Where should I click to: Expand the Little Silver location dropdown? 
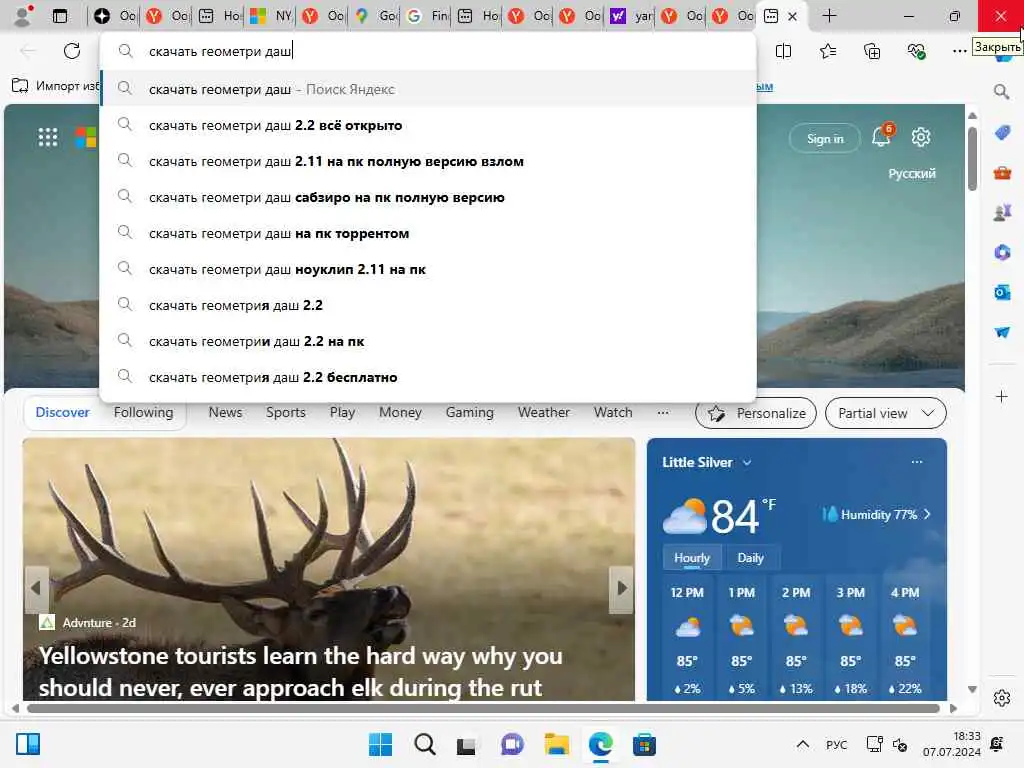(x=747, y=462)
